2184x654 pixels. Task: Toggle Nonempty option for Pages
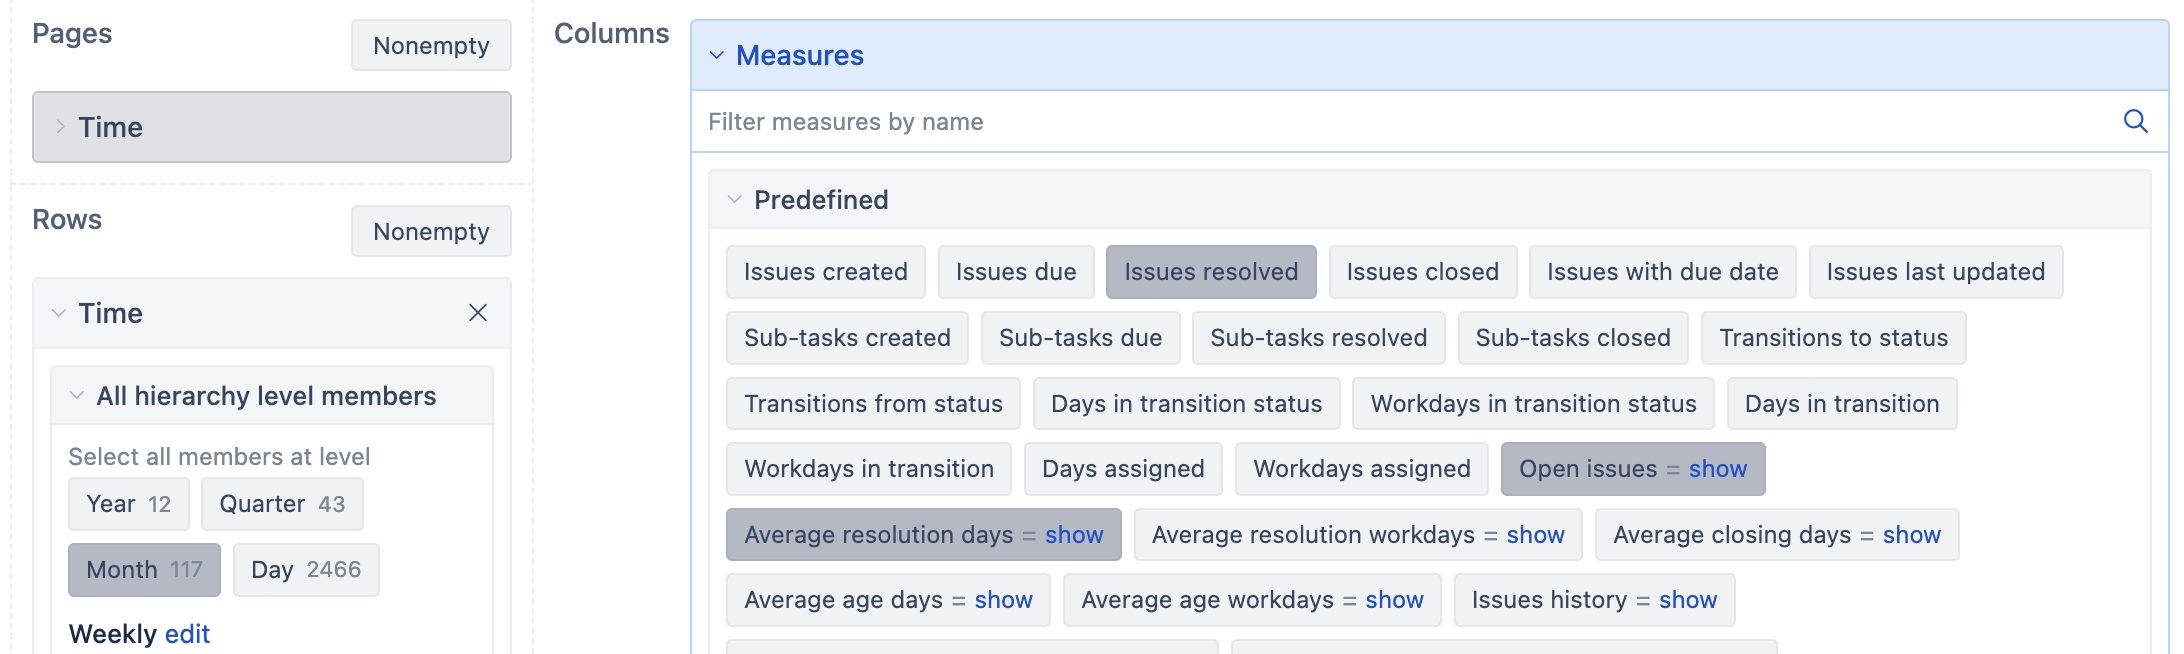(x=431, y=46)
